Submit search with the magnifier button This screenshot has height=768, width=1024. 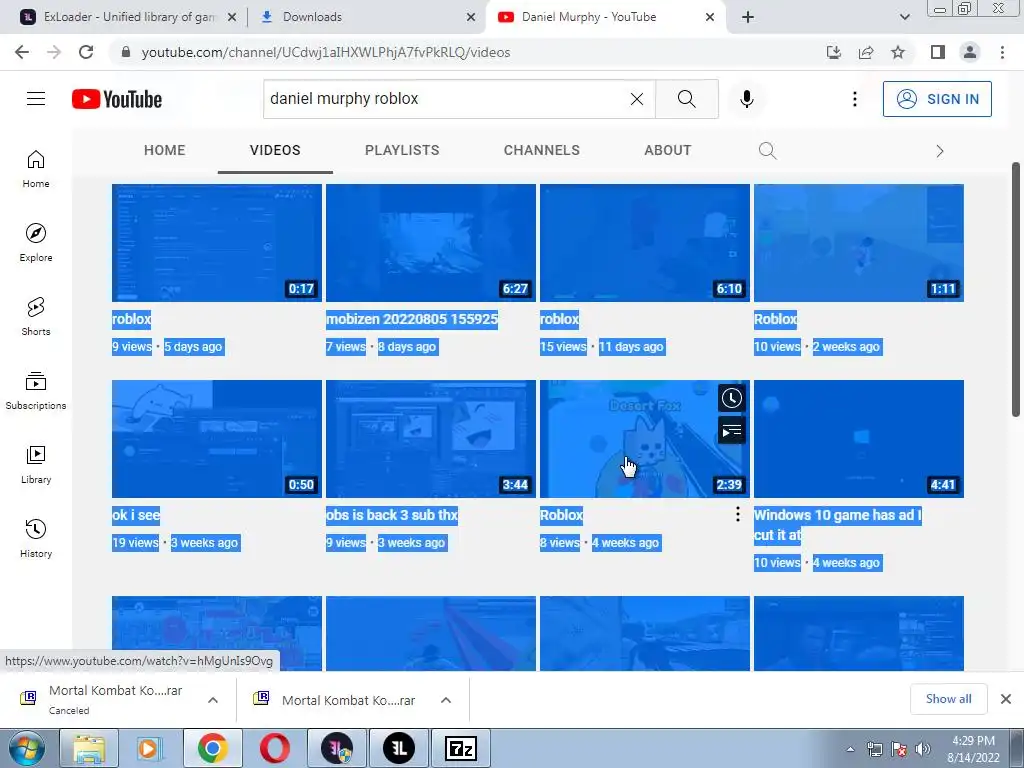tap(686, 99)
